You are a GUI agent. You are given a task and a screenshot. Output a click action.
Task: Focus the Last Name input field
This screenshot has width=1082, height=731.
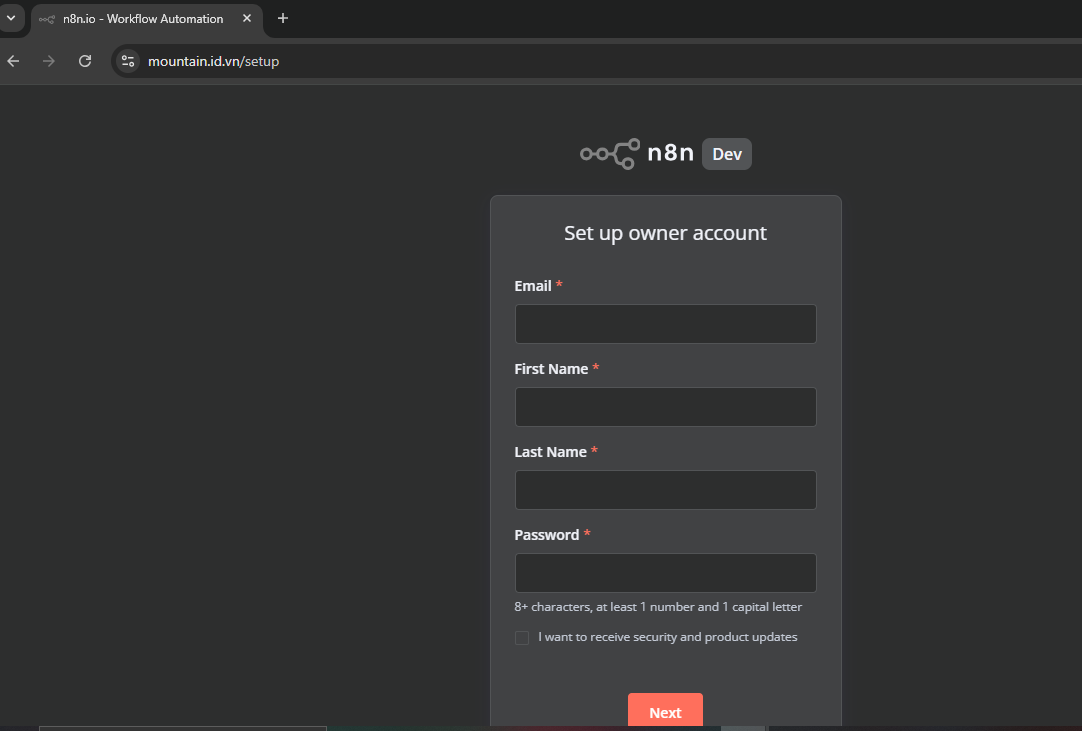665,489
